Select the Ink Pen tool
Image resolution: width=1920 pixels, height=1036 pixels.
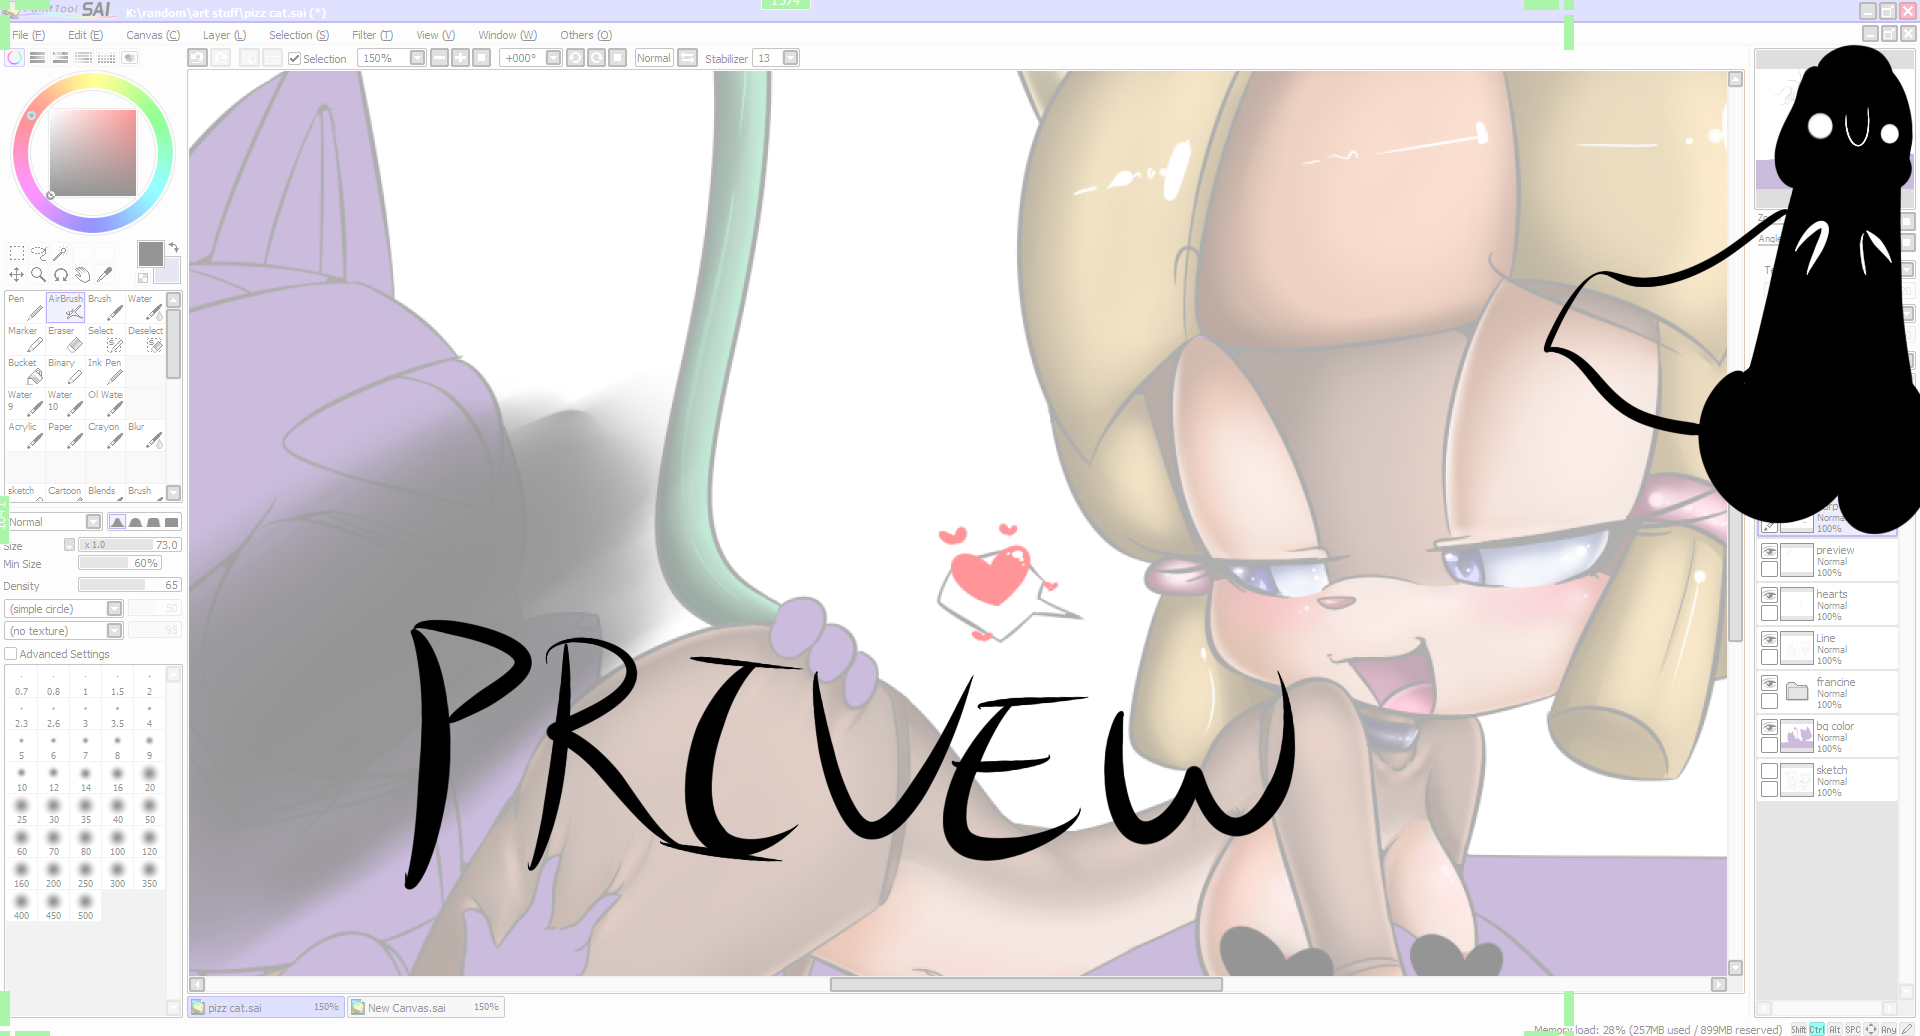point(105,371)
